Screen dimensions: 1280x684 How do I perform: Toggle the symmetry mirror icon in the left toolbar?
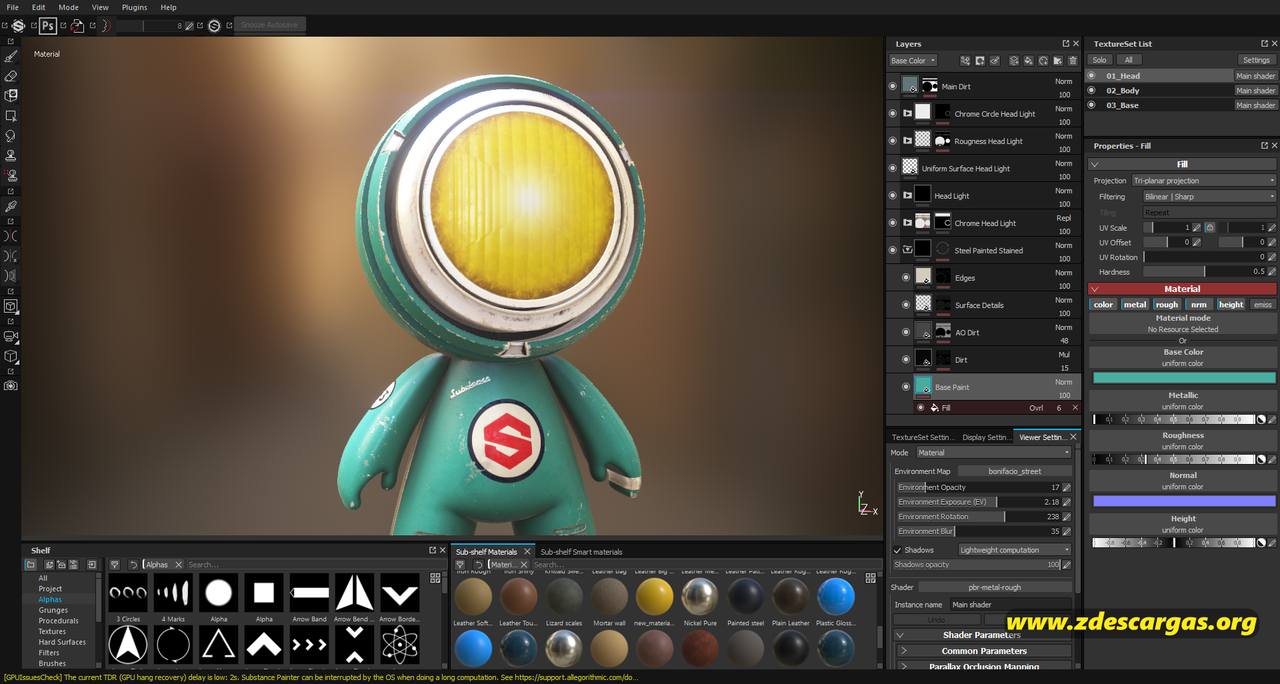pyautogui.click(x=11, y=236)
